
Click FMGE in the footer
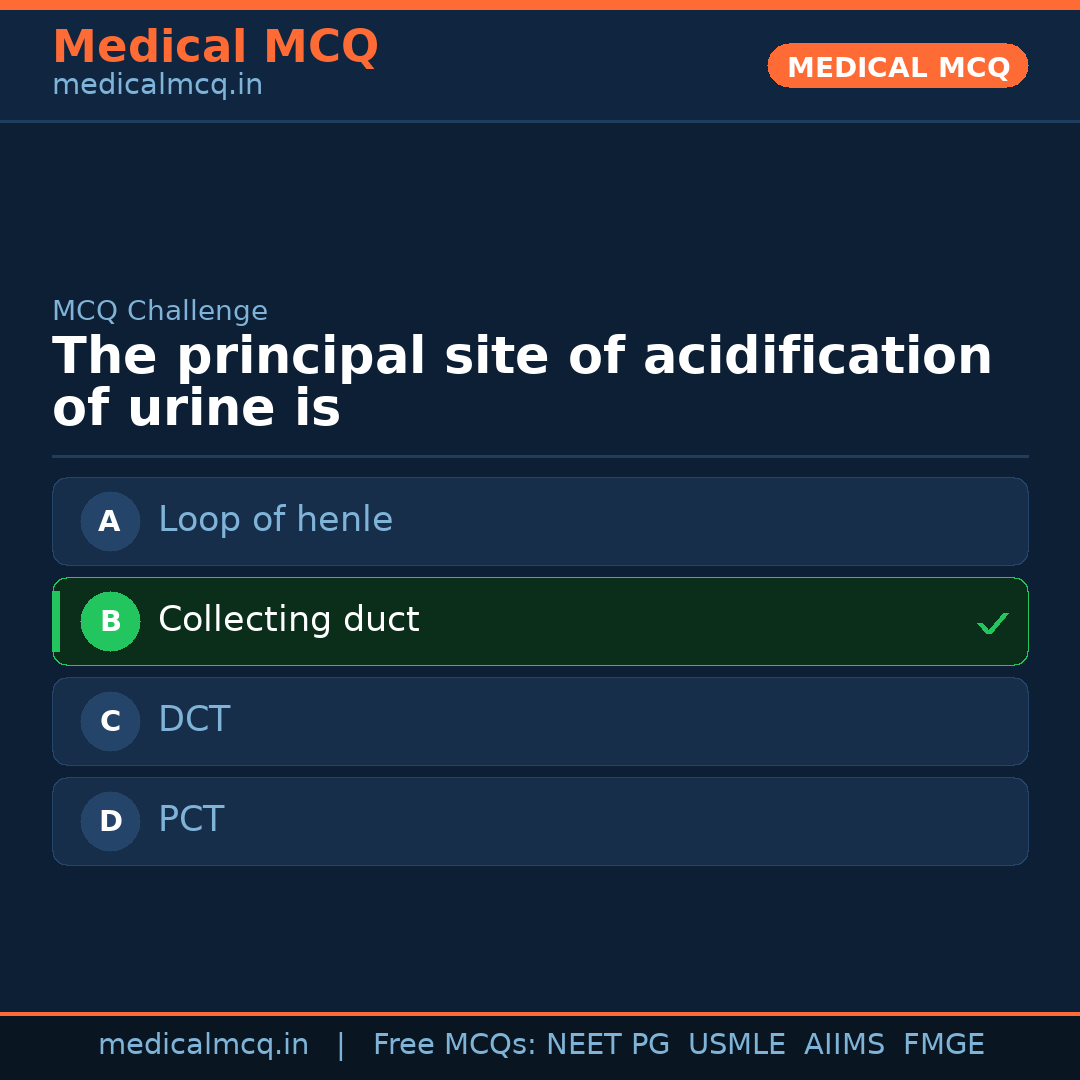pyautogui.click(x=943, y=1045)
